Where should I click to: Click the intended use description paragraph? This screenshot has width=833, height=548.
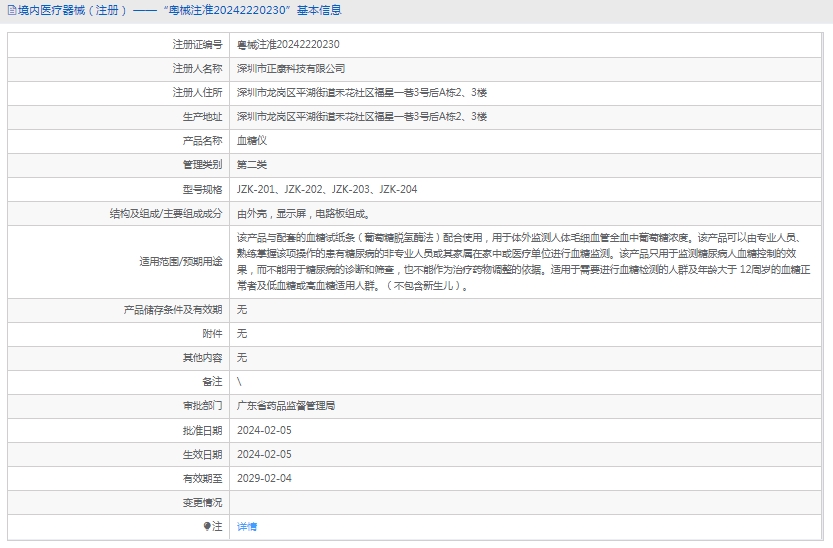pos(530,262)
